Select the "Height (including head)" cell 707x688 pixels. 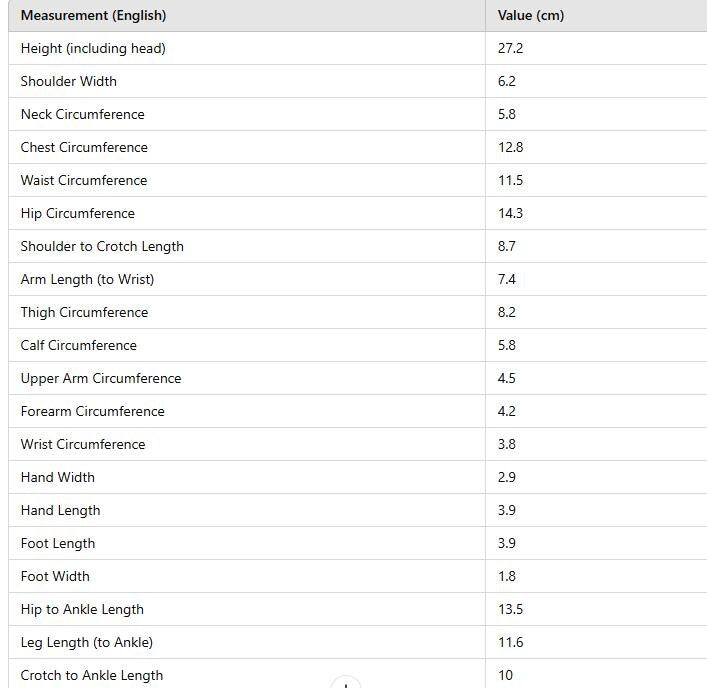coord(93,48)
